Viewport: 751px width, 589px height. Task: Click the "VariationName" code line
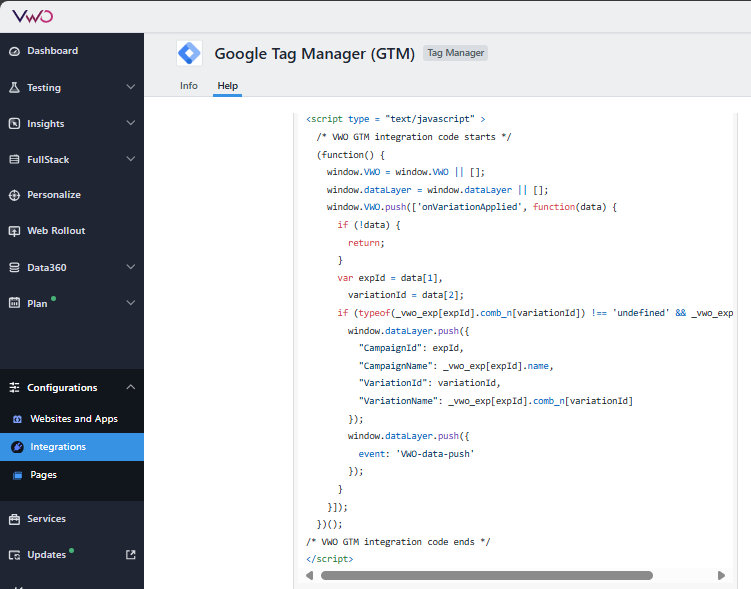(x=496, y=401)
